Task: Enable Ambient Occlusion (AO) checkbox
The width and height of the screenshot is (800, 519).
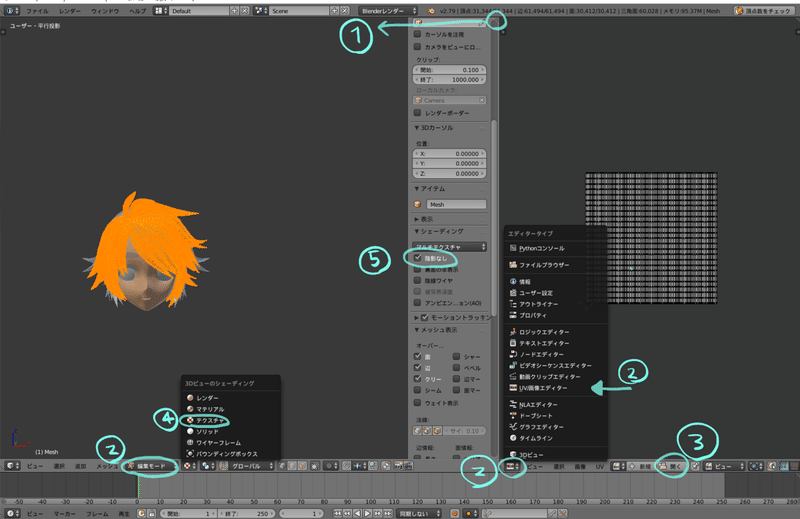Action: 418,303
